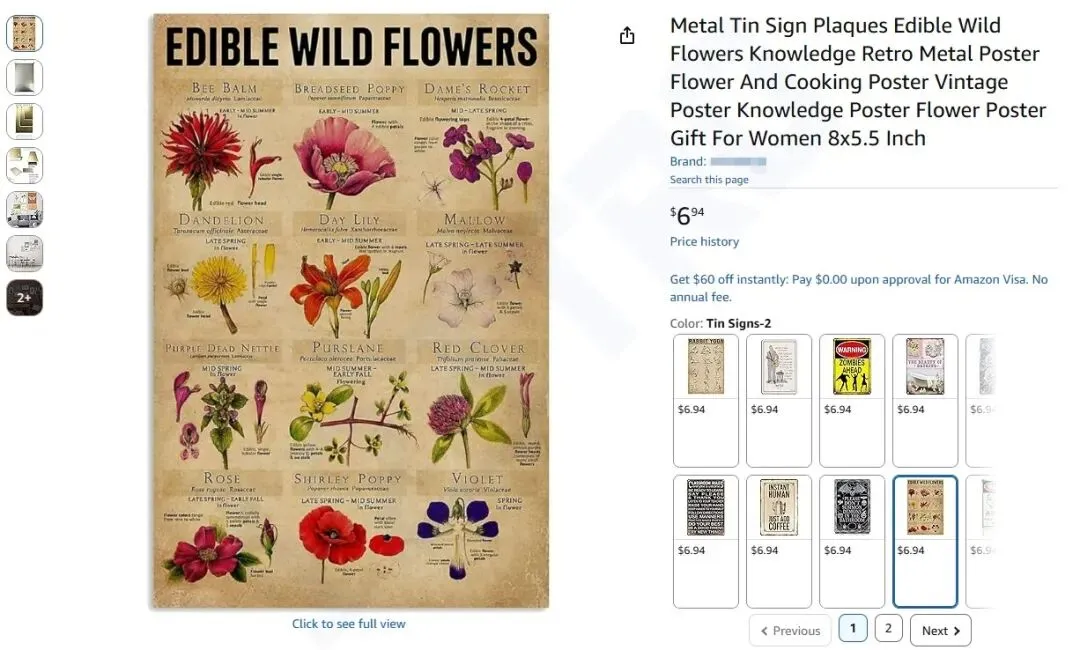Select the first Edible Wild Flowers thumbnail
The width and height of the screenshot is (1080, 650).
click(24, 33)
